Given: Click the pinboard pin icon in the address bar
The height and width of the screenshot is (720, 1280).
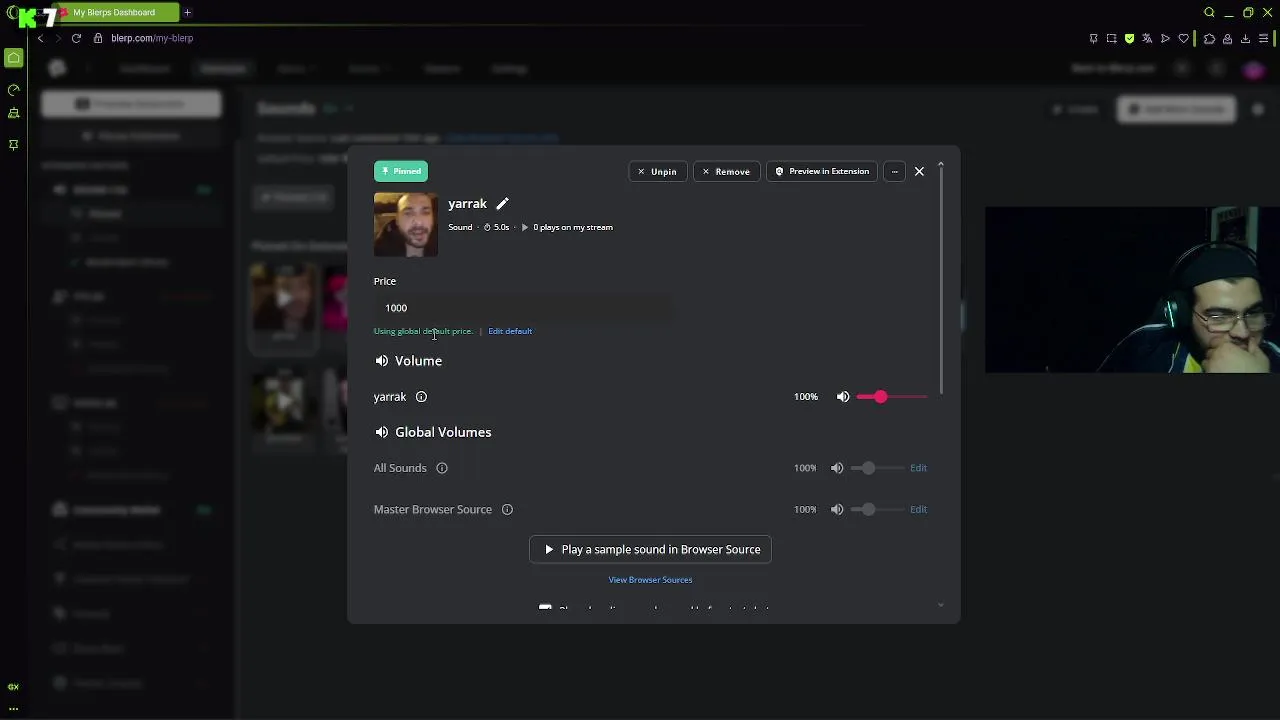Looking at the screenshot, I should (x=1093, y=39).
